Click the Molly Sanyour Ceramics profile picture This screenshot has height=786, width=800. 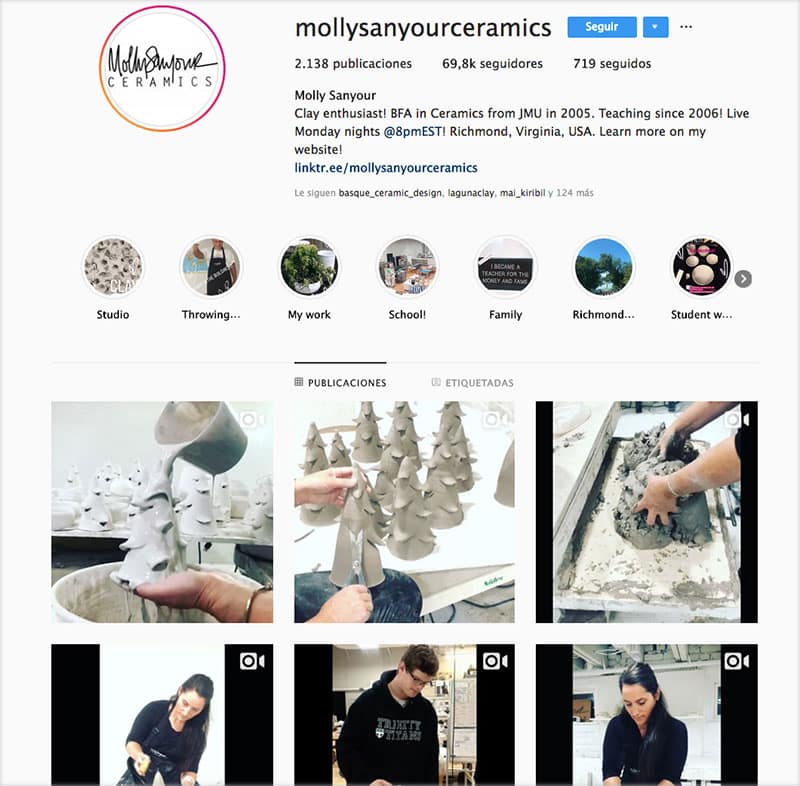click(162, 69)
